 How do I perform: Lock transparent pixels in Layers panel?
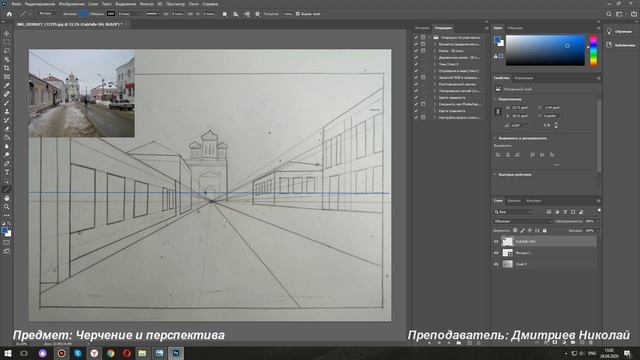515,231
